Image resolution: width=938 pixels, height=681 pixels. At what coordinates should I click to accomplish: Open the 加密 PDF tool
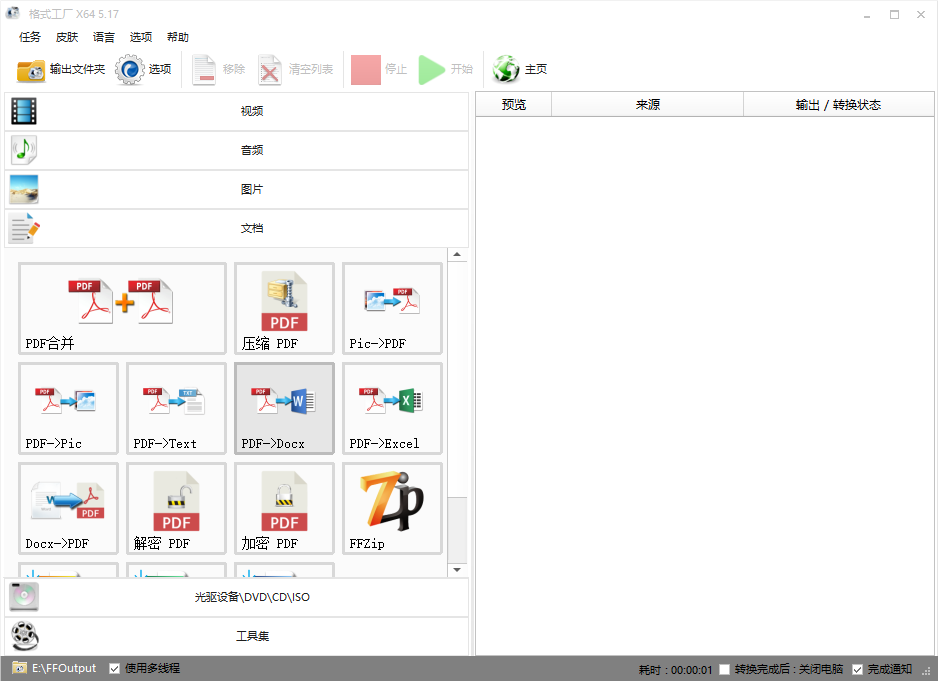pyautogui.click(x=284, y=508)
